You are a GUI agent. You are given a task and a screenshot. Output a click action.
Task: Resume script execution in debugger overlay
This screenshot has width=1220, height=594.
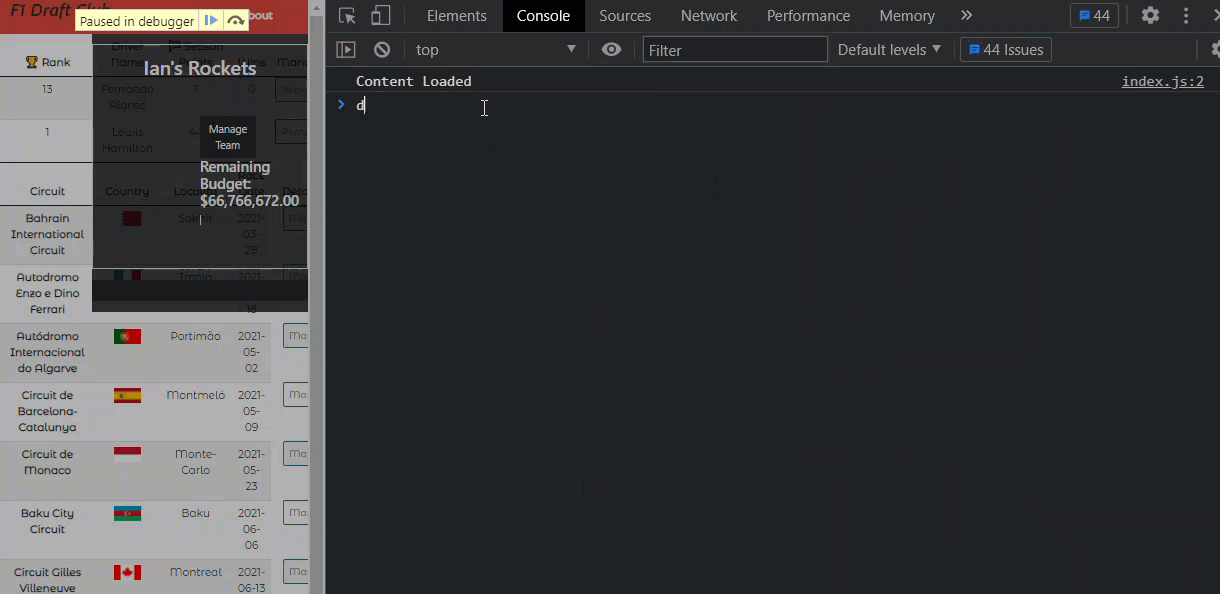point(211,20)
